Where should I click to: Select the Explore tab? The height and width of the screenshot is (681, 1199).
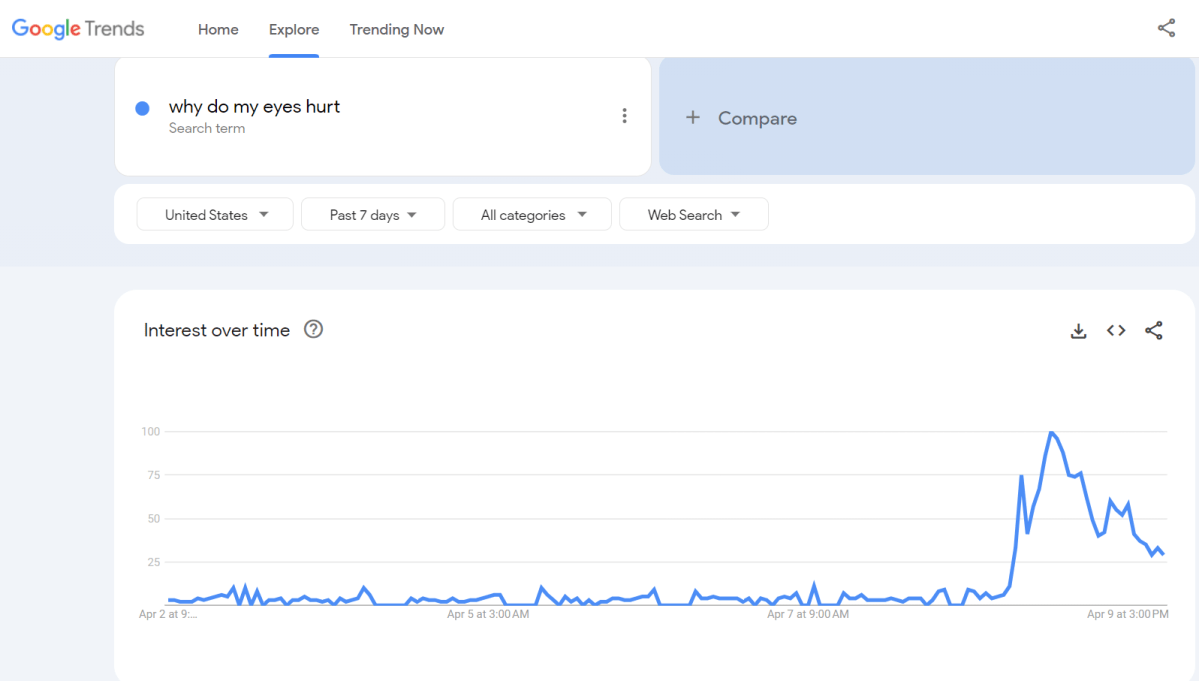click(x=293, y=29)
